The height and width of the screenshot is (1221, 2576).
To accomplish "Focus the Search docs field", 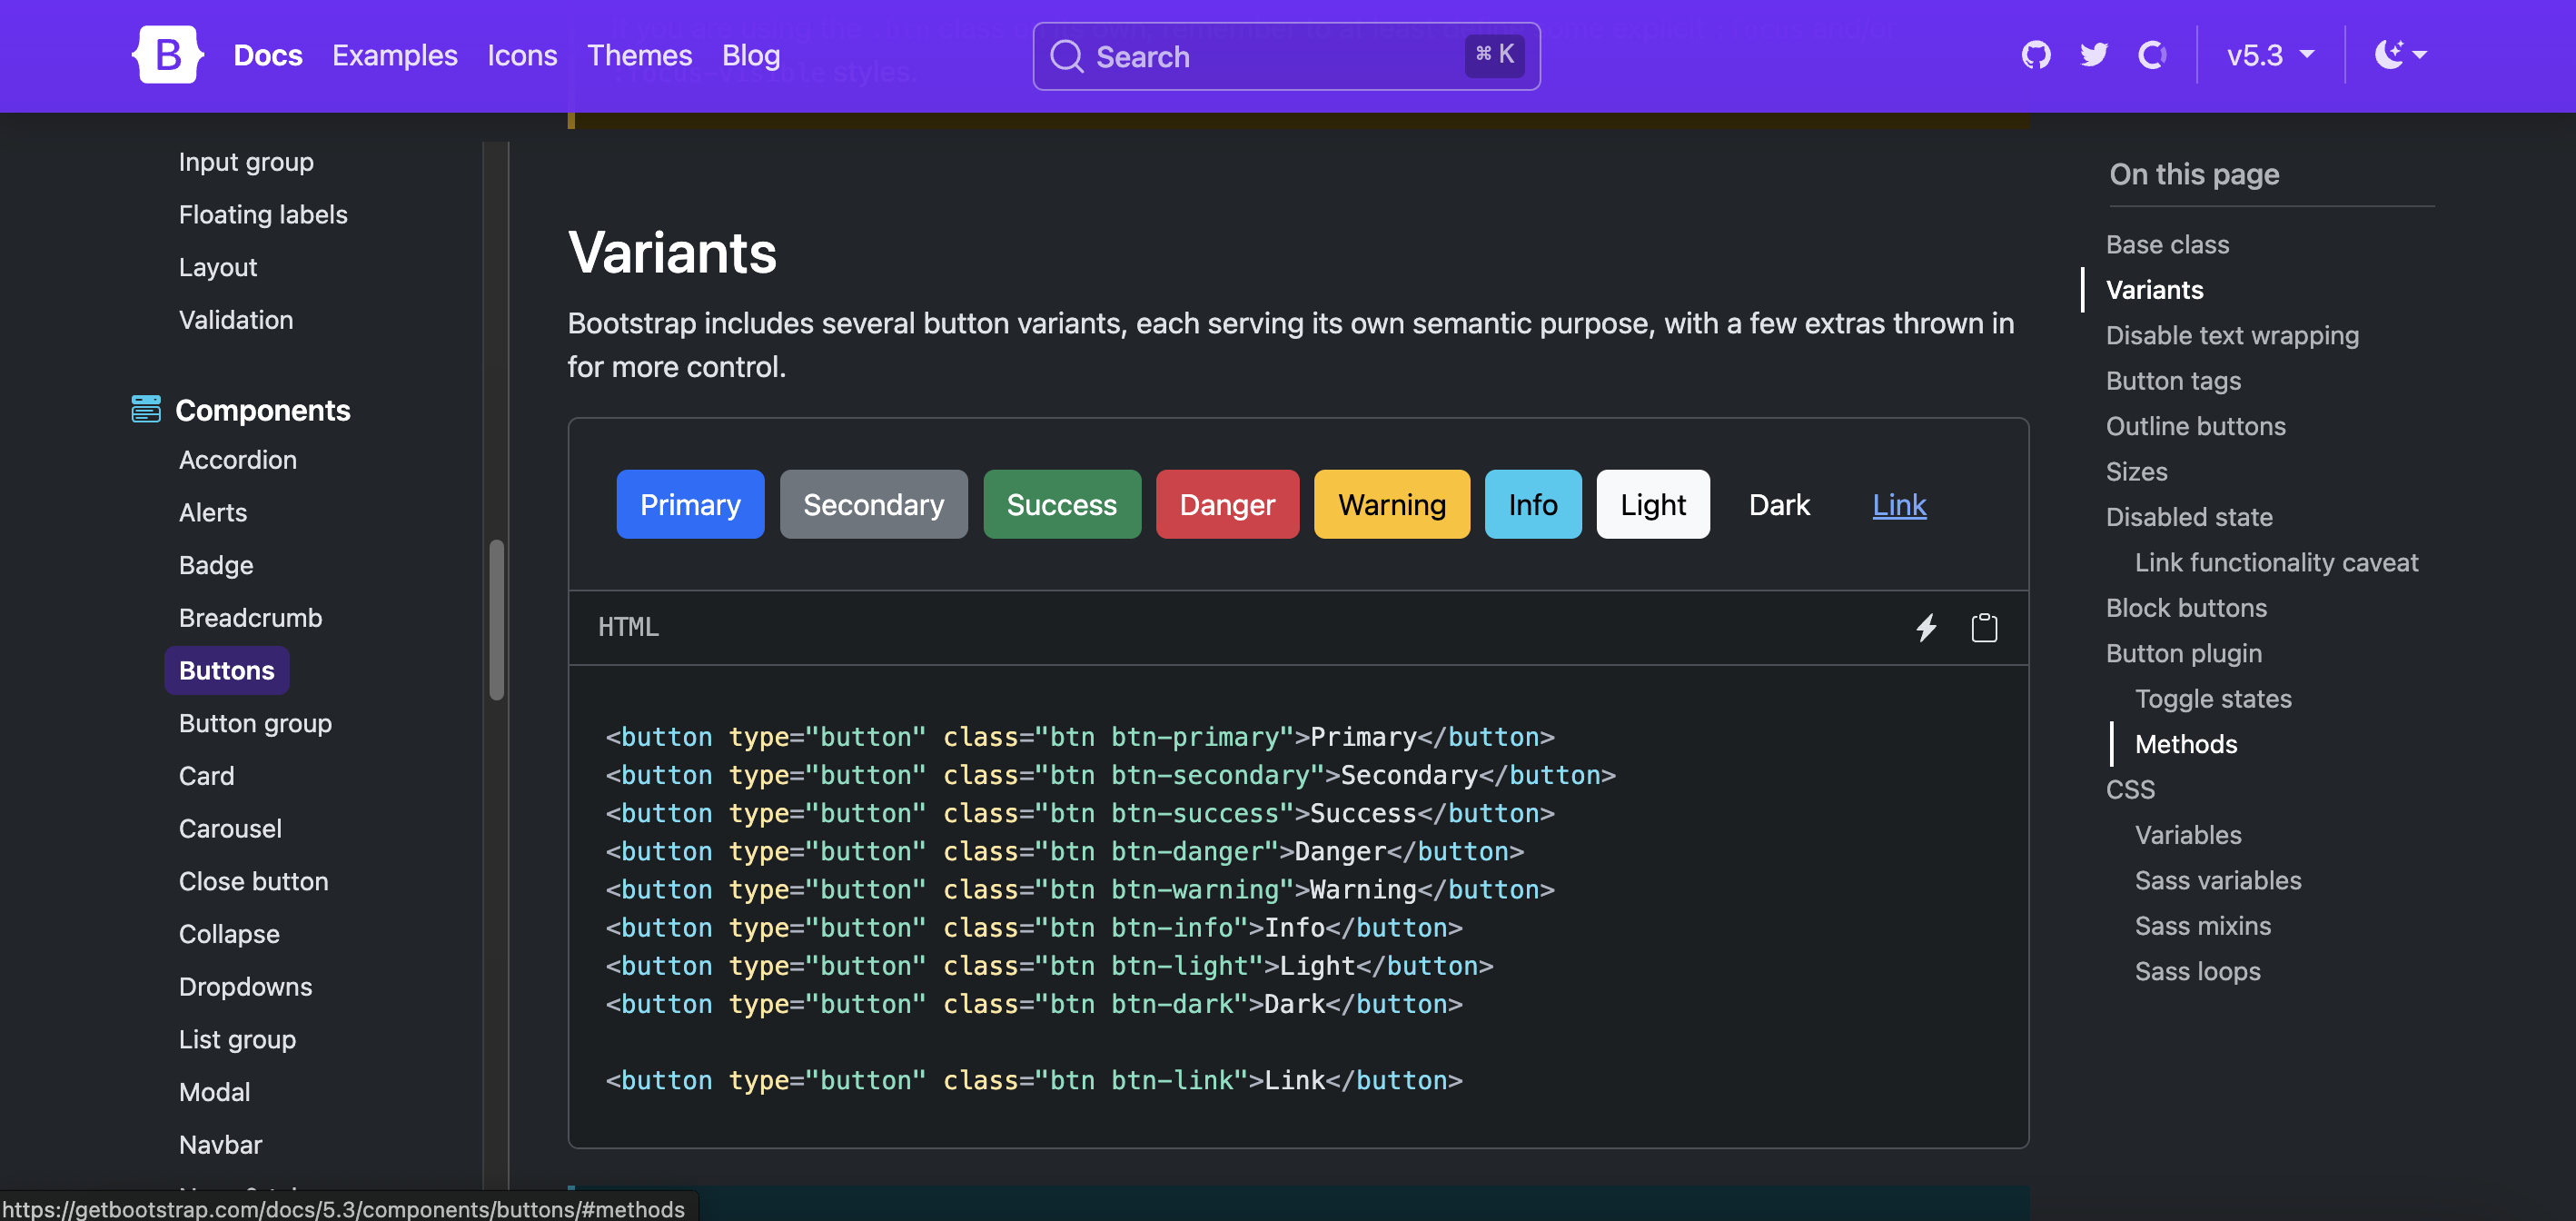I will click(1286, 56).
